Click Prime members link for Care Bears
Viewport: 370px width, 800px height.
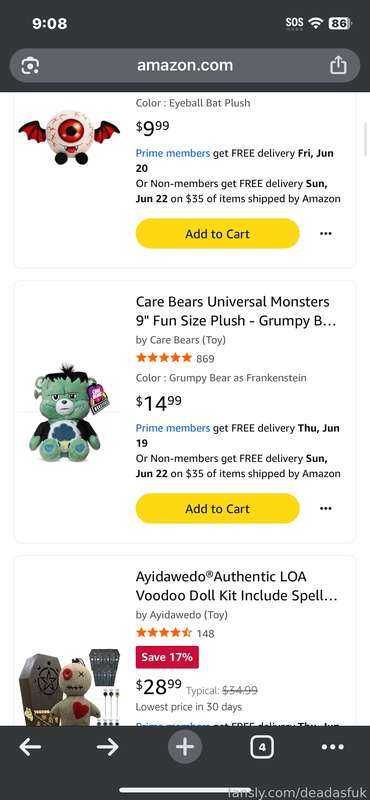coord(172,428)
